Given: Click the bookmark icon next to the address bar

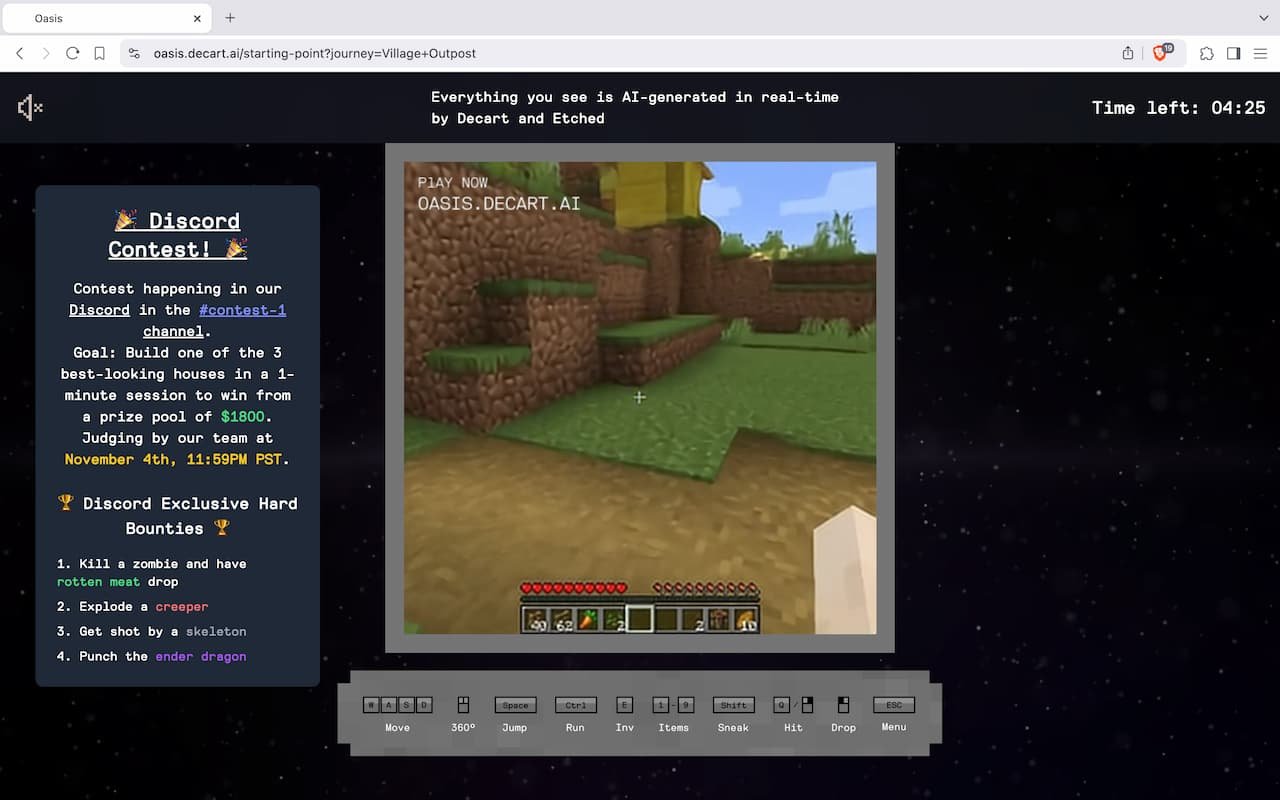Looking at the screenshot, I should pyautogui.click(x=99, y=53).
